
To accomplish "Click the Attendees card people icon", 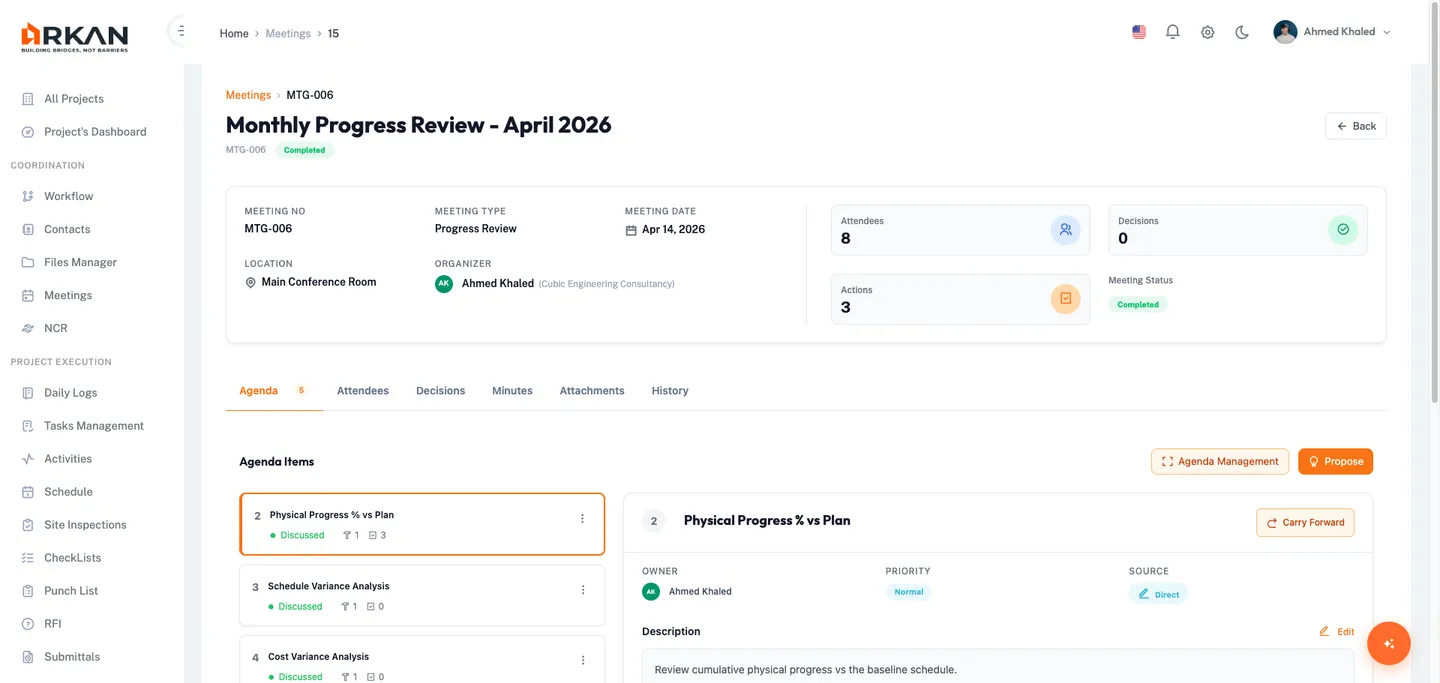I will [x=1065, y=230].
